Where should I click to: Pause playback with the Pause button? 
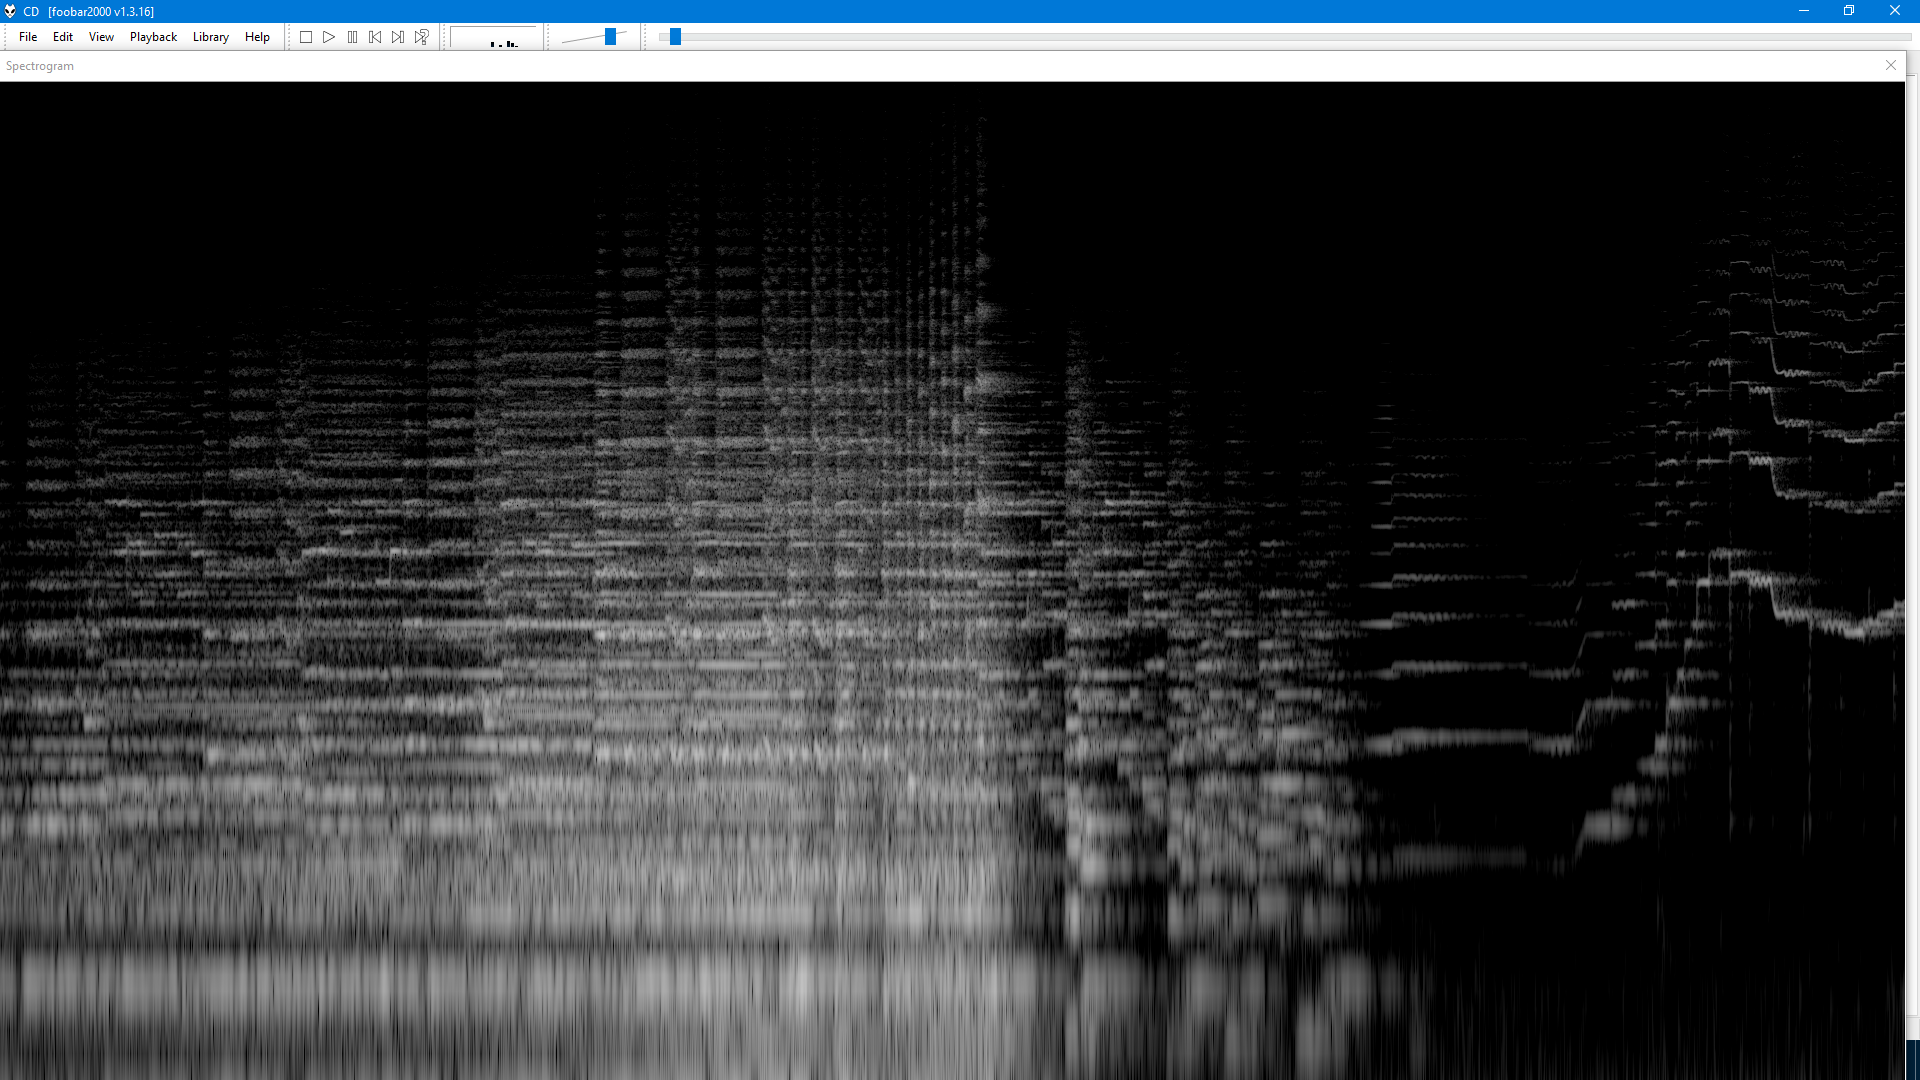[352, 37]
